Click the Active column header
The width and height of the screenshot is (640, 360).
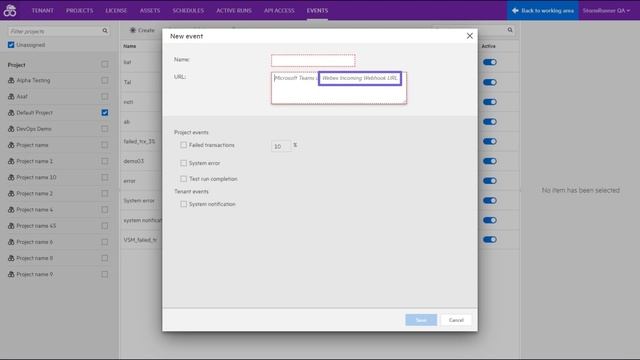pyautogui.click(x=488, y=46)
